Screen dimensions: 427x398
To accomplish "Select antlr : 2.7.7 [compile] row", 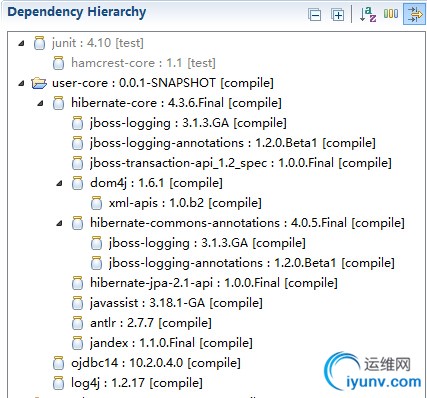I will (151, 323).
